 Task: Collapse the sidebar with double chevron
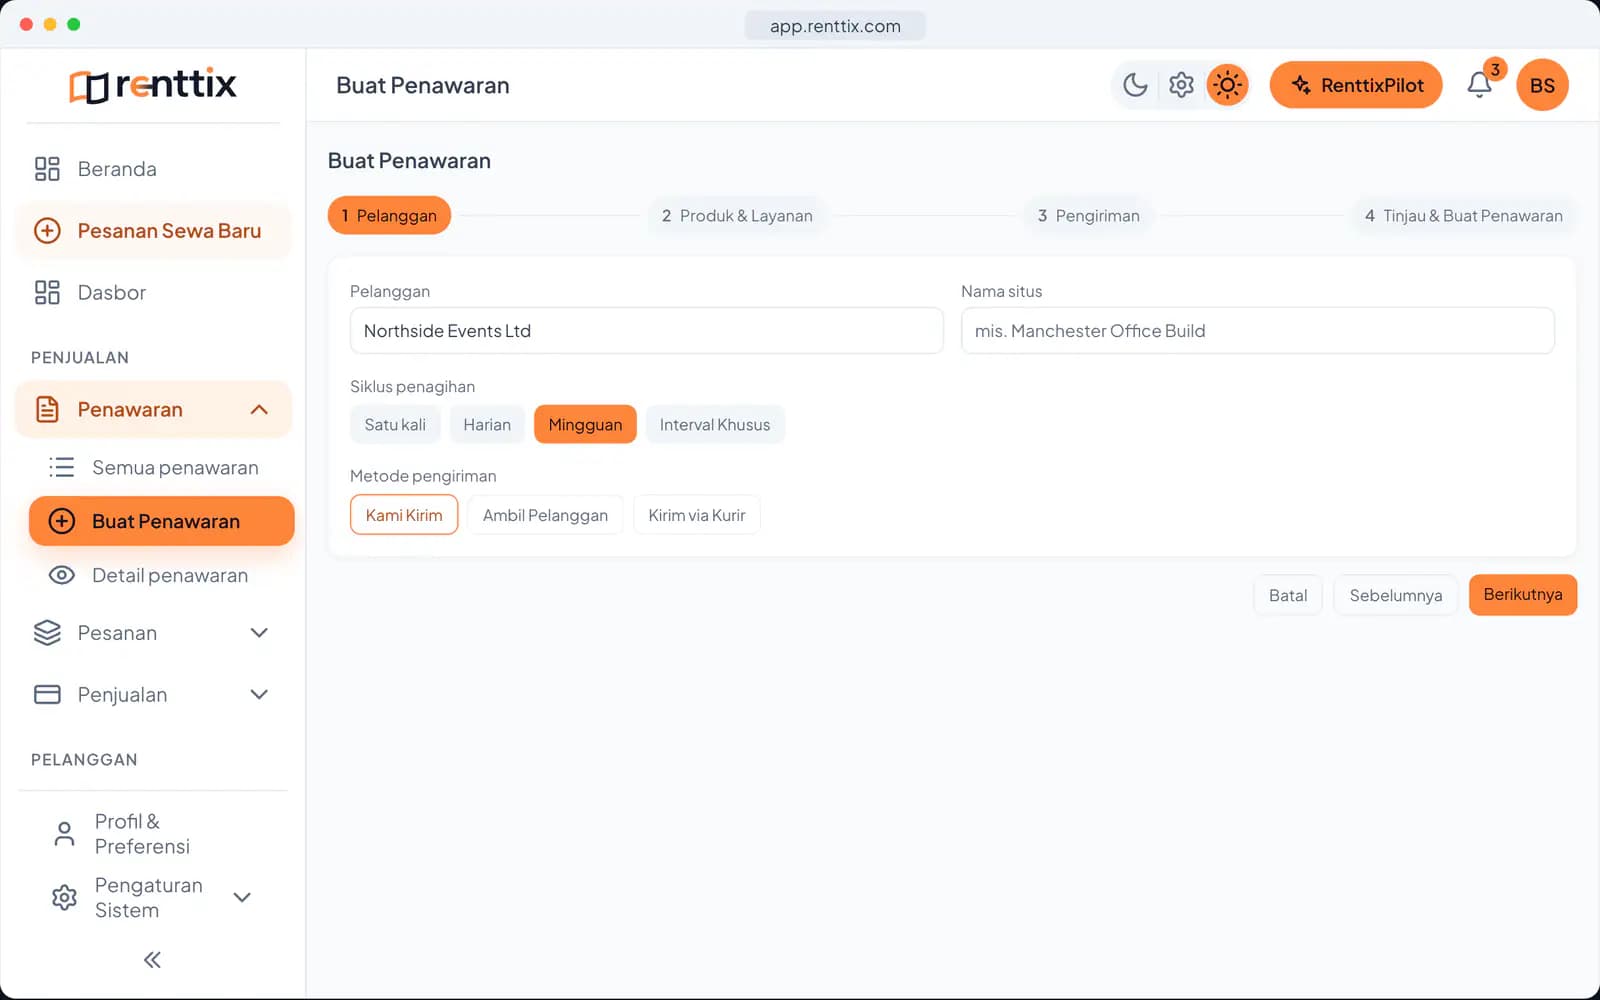click(152, 960)
